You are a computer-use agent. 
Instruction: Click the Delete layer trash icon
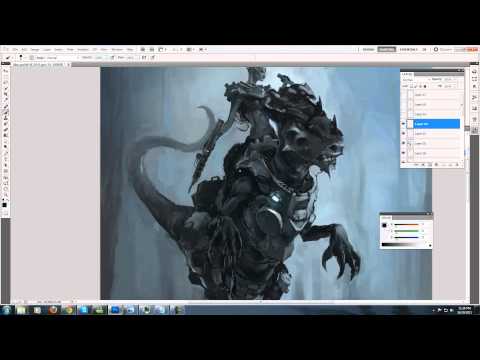[x=457, y=165]
